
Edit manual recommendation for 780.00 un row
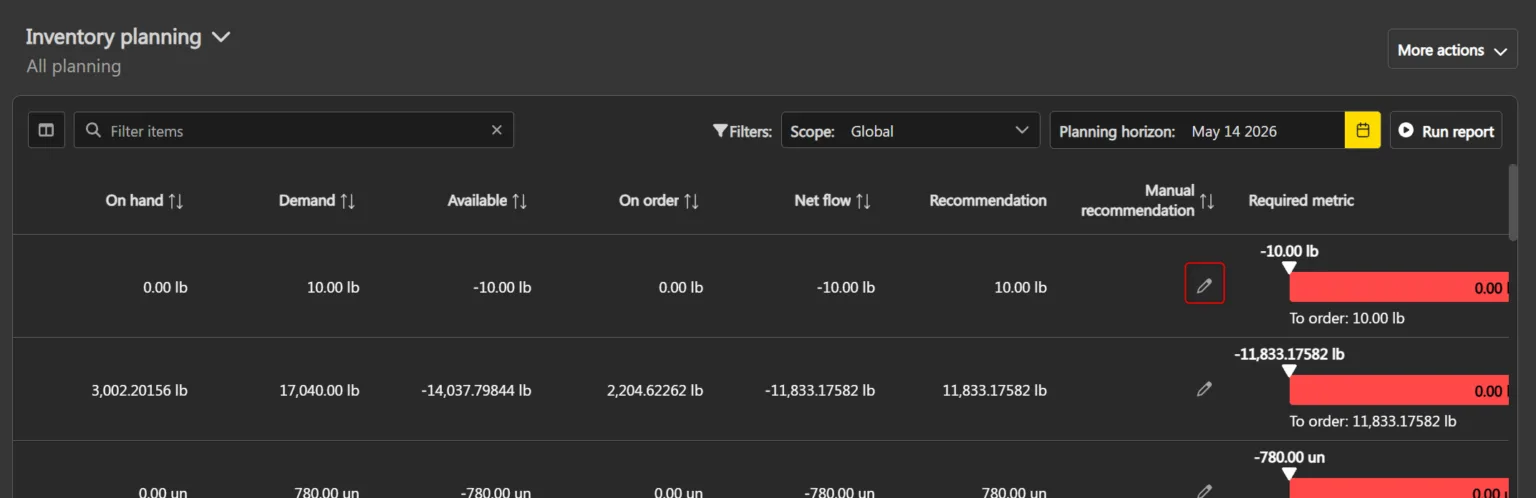pyautogui.click(x=1204, y=490)
